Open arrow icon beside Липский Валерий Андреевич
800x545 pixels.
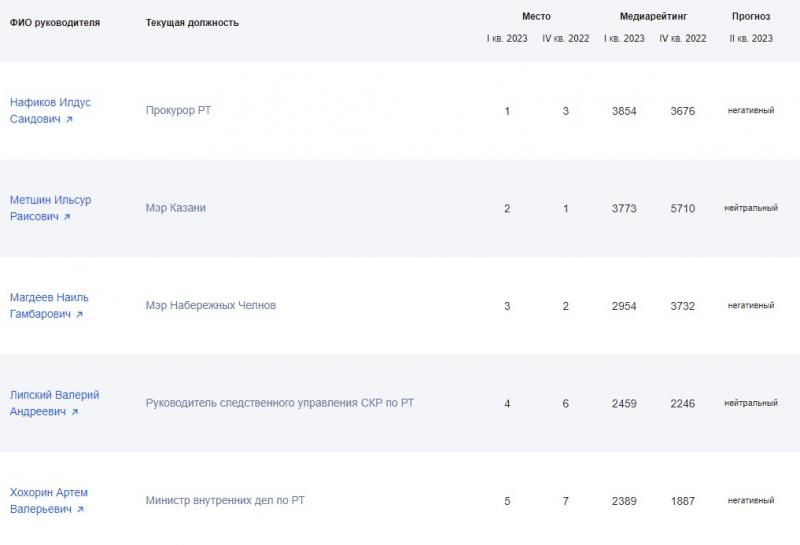point(74,412)
